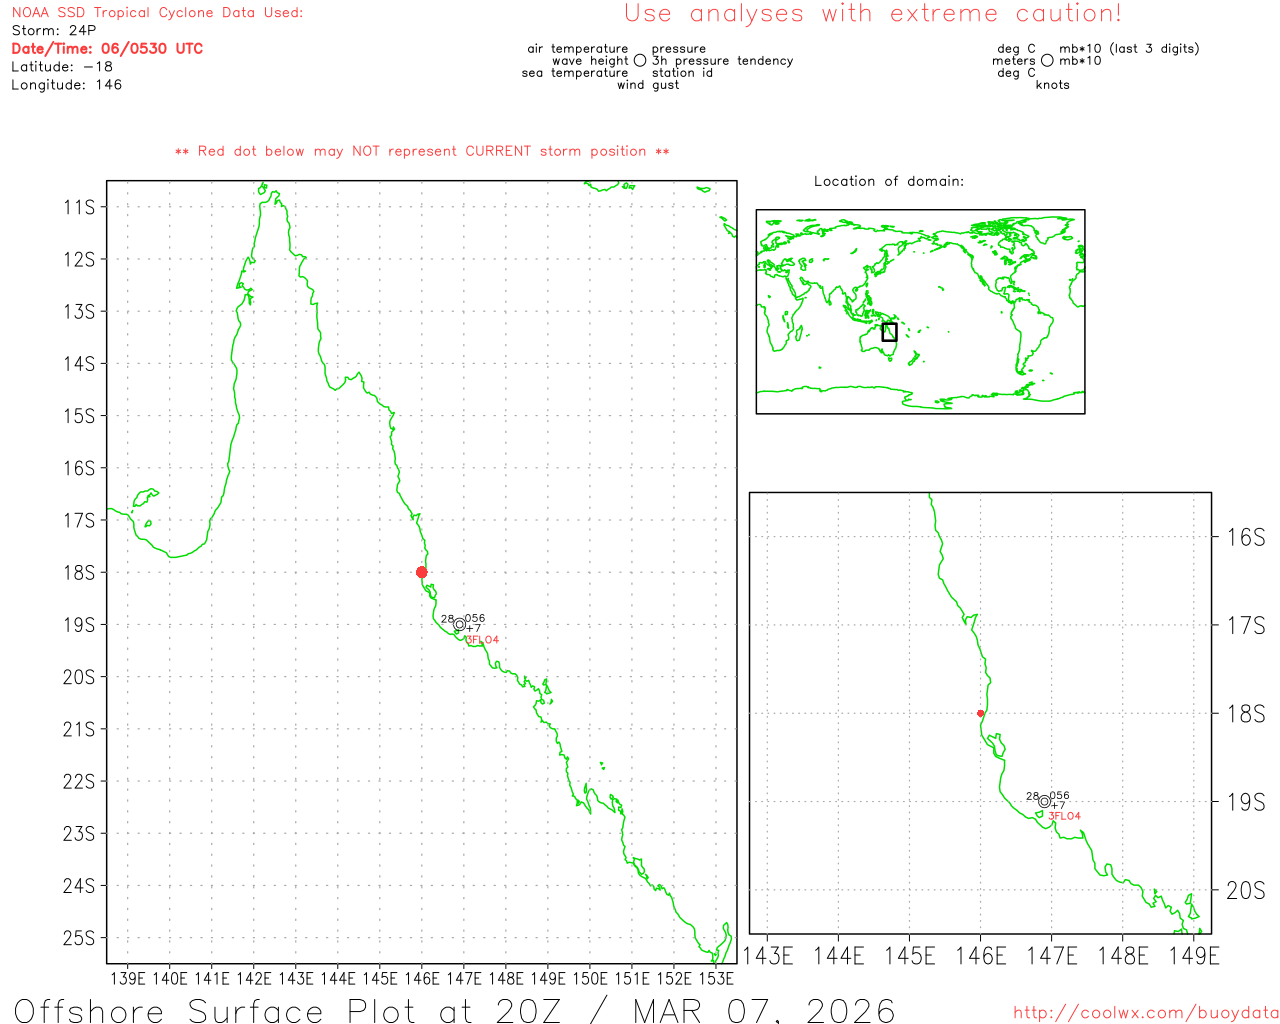Click the 139E longitude label on main map

(x=128, y=978)
